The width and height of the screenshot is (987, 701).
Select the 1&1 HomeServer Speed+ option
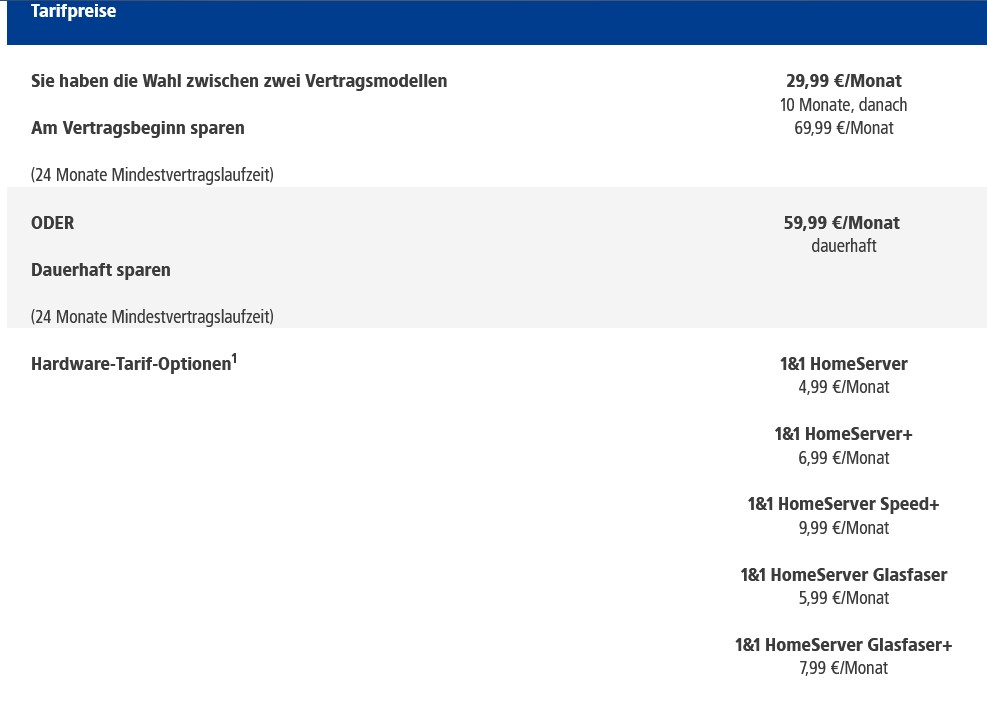tap(843, 504)
